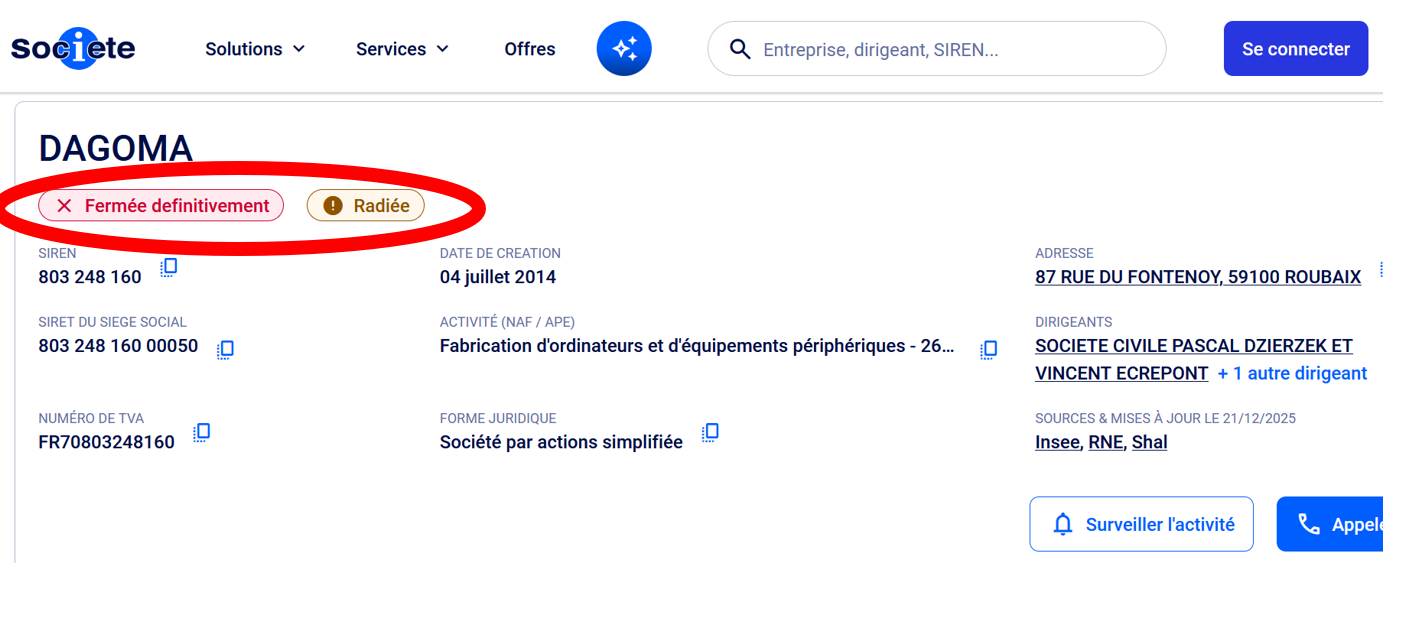Viewport: 1415px width, 625px height.
Task: Copy the activité NAF/APE code
Action: [989, 349]
